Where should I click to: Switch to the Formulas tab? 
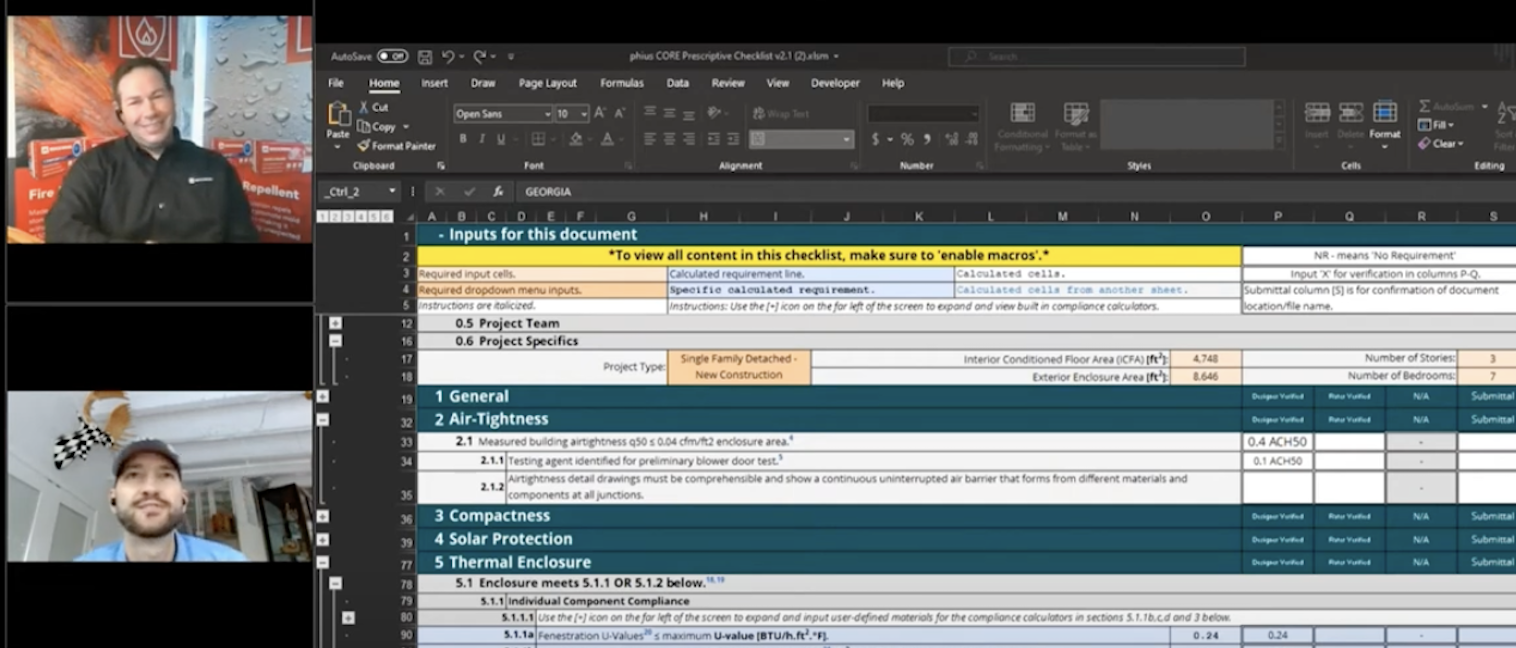click(x=622, y=83)
